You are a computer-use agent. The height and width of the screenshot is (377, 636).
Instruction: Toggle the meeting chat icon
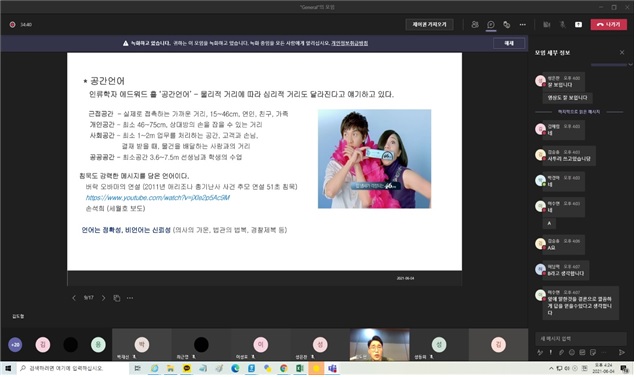coord(491,25)
